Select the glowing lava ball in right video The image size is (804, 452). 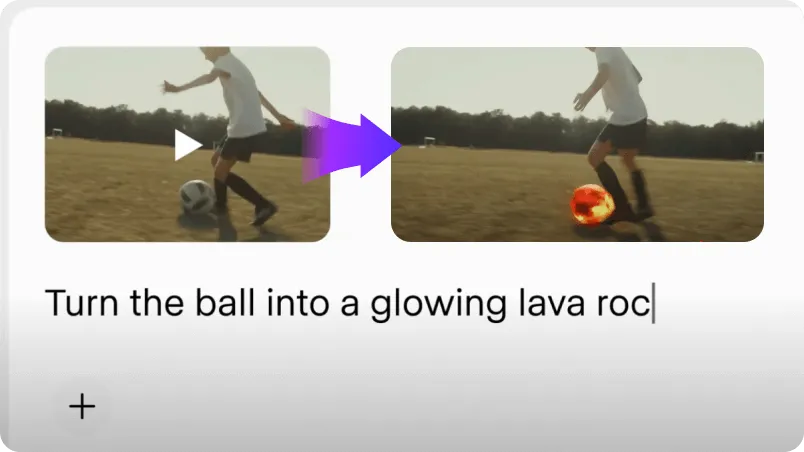click(x=592, y=204)
